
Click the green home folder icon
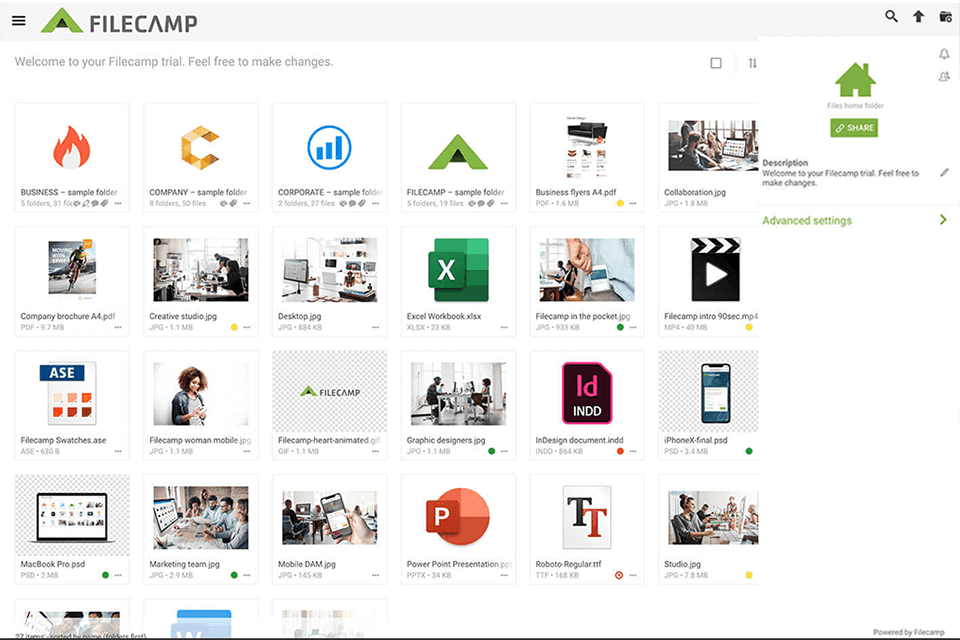click(x=855, y=80)
